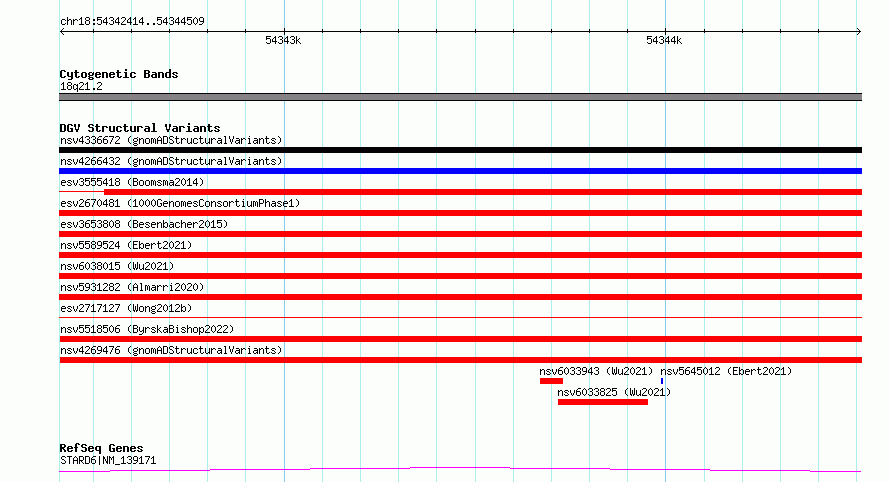Click the 54343k ruler tick label
The width and height of the screenshot is (890, 482).
point(283,40)
